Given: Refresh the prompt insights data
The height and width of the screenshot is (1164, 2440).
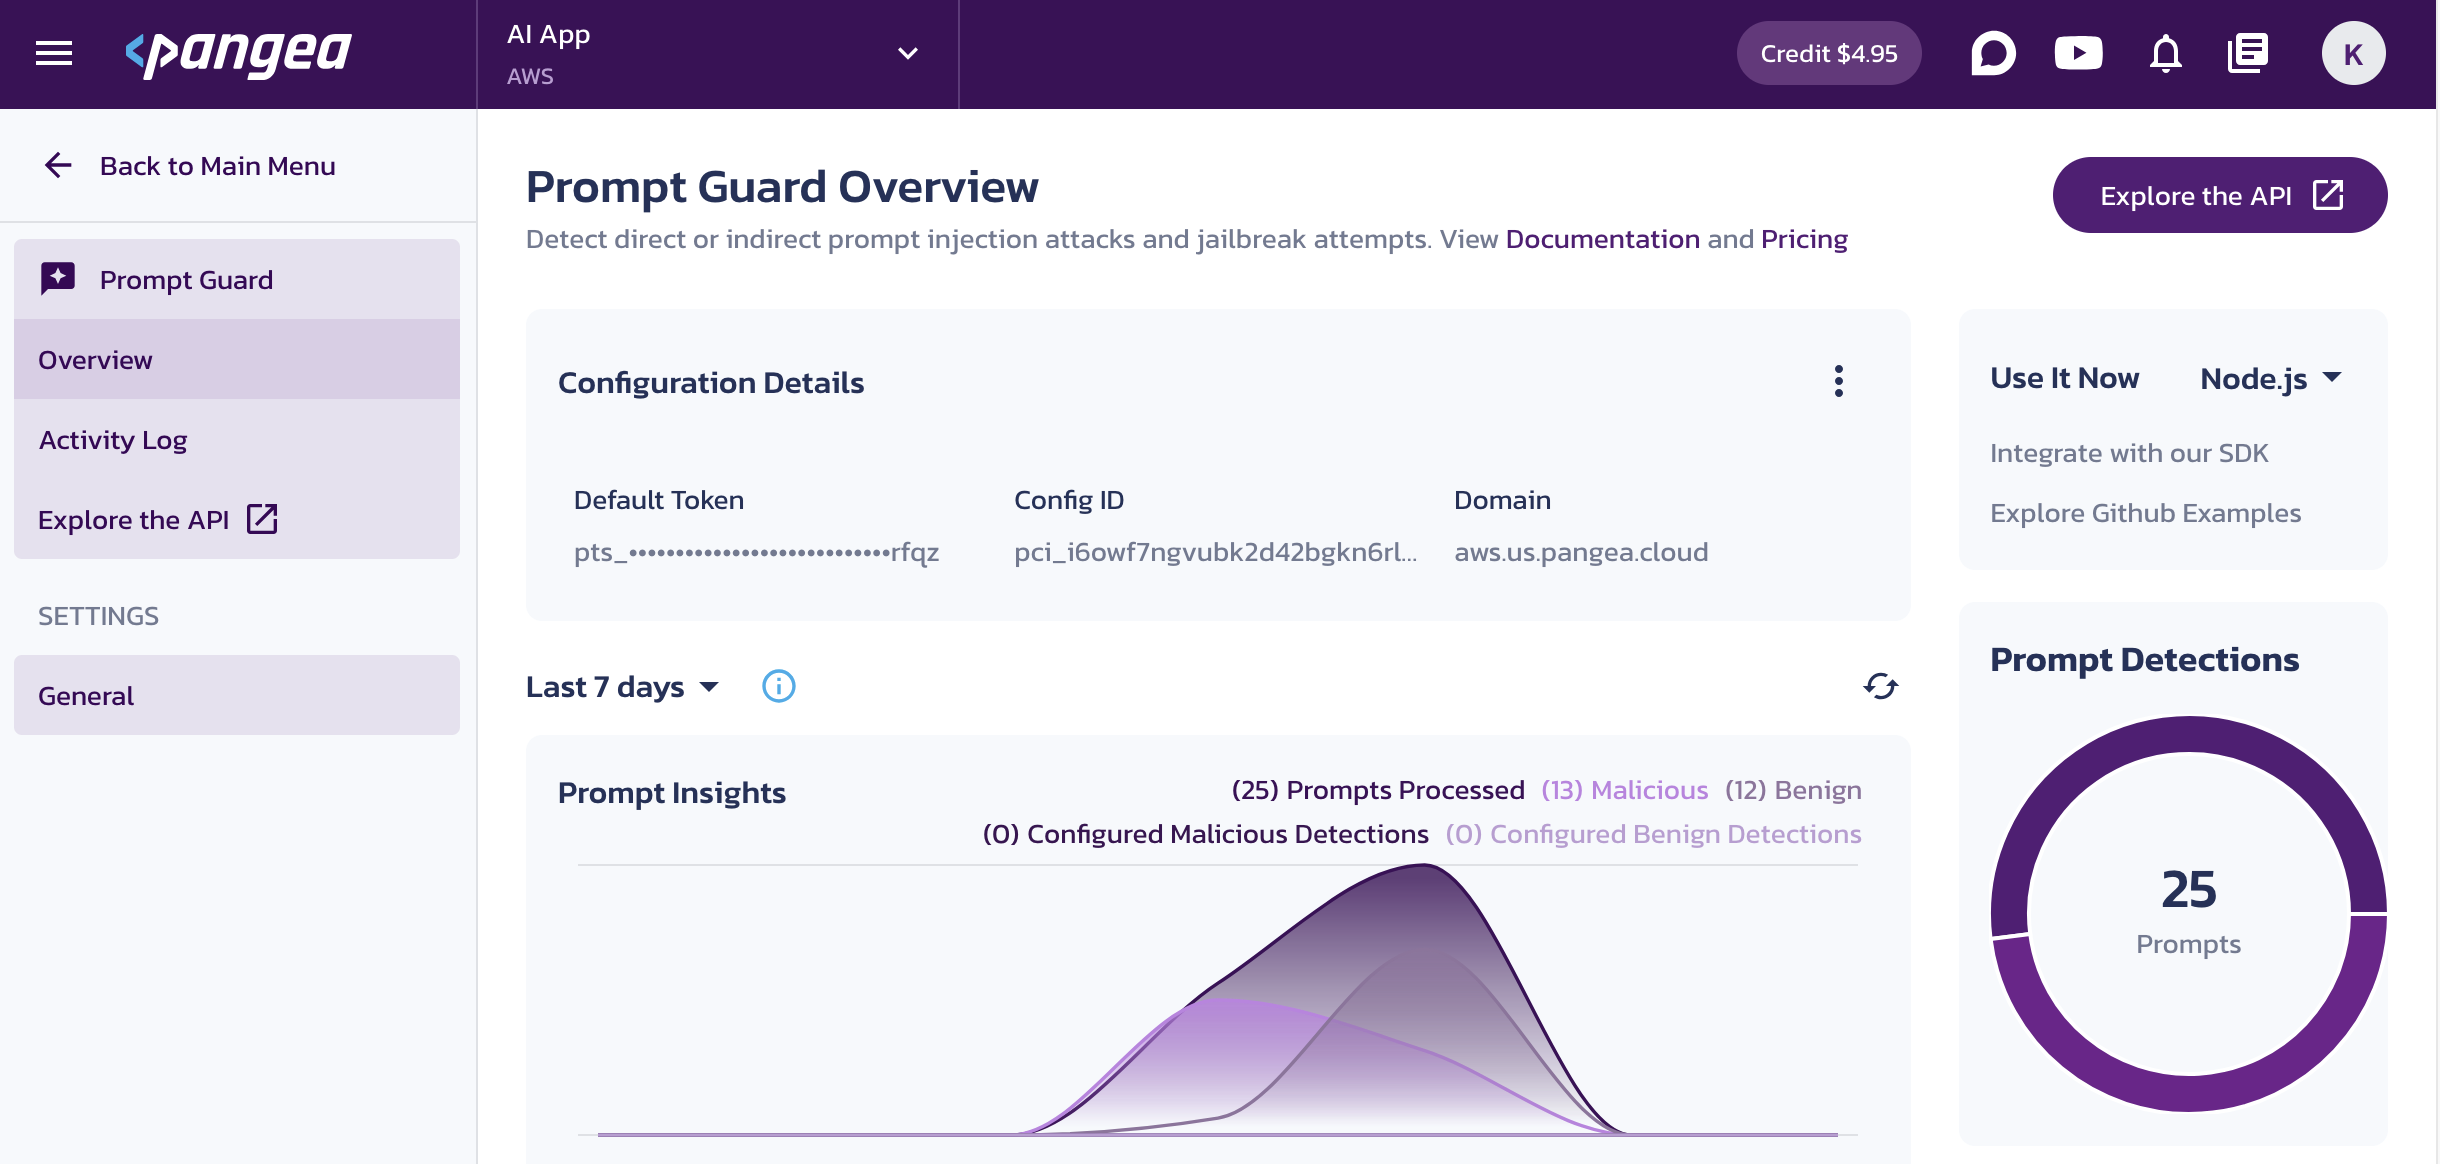Looking at the screenshot, I should point(1881,686).
